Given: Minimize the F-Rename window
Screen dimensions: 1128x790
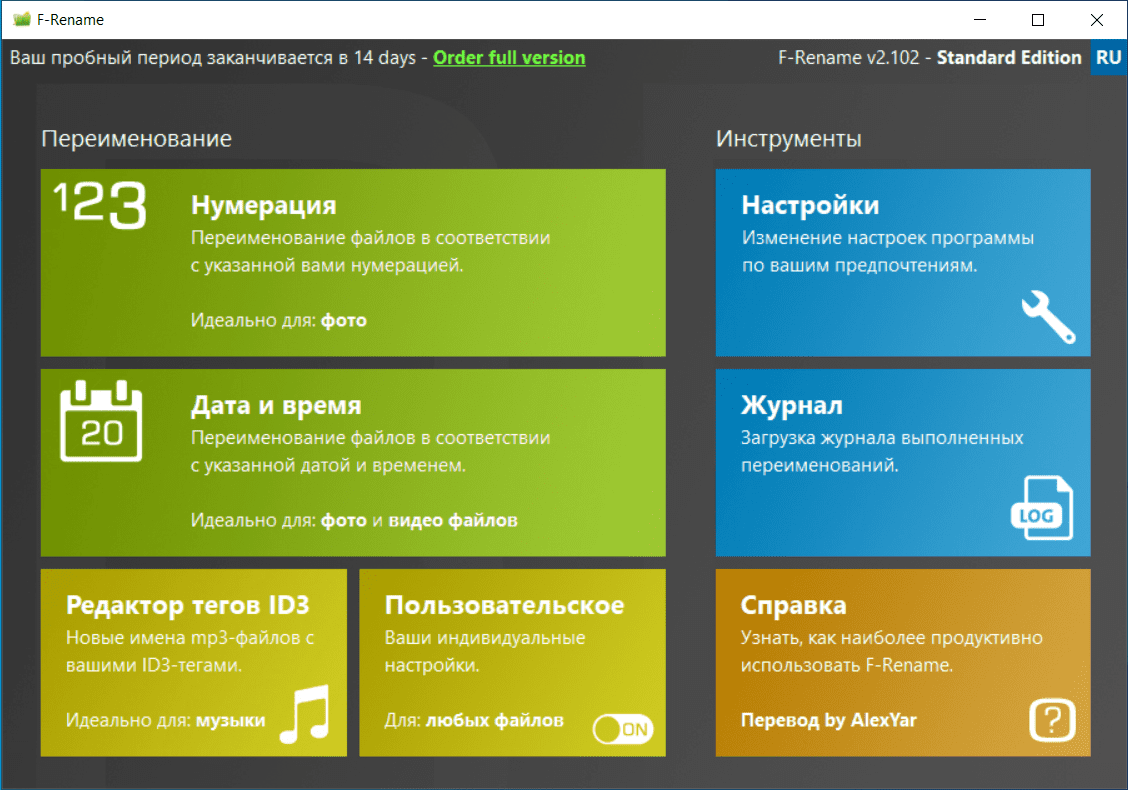Looking at the screenshot, I should pyautogui.click(x=980, y=20).
